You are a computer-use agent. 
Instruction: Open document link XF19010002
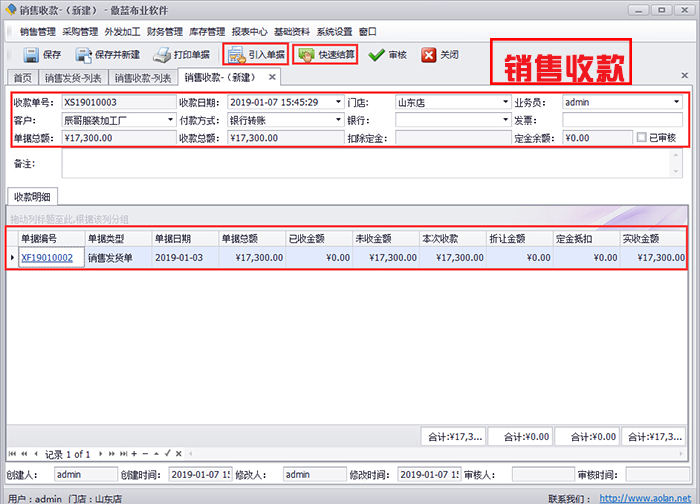47,258
